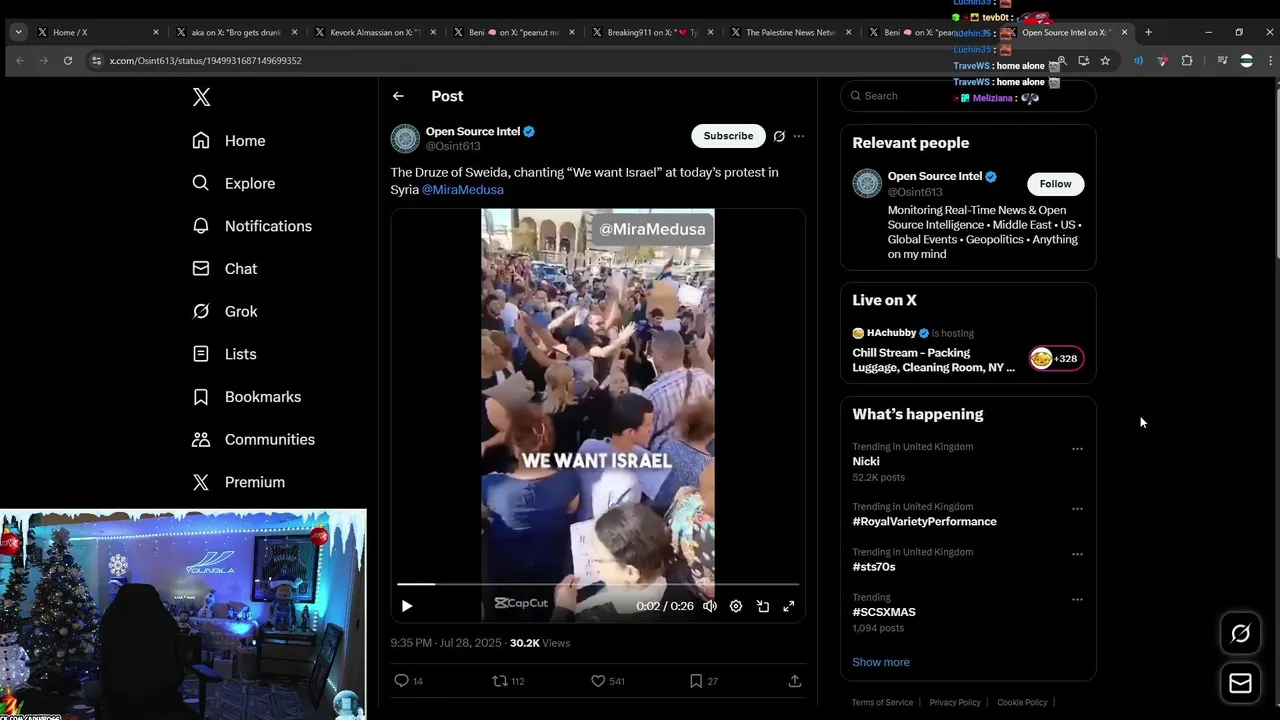This screenshot has width=1280, height=720.
Task: Switch to The Palestine News Network tab
Action: 791,32
